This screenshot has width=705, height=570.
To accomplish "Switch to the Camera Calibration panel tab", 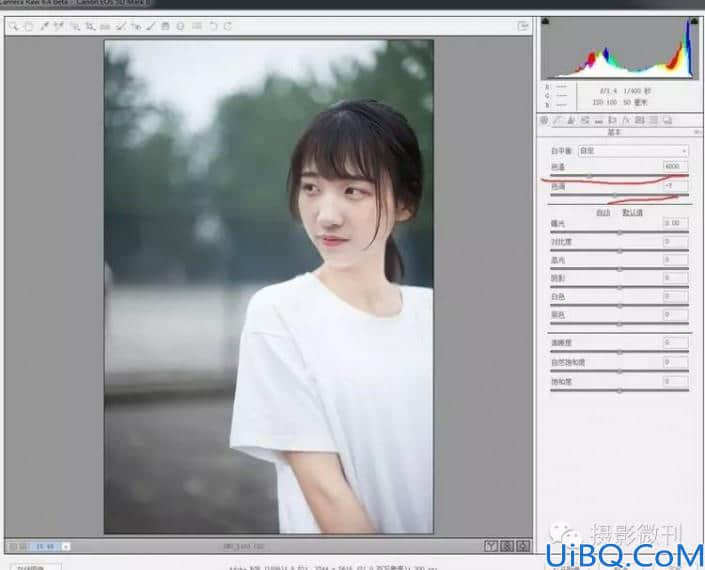I will tap(640, 120).
